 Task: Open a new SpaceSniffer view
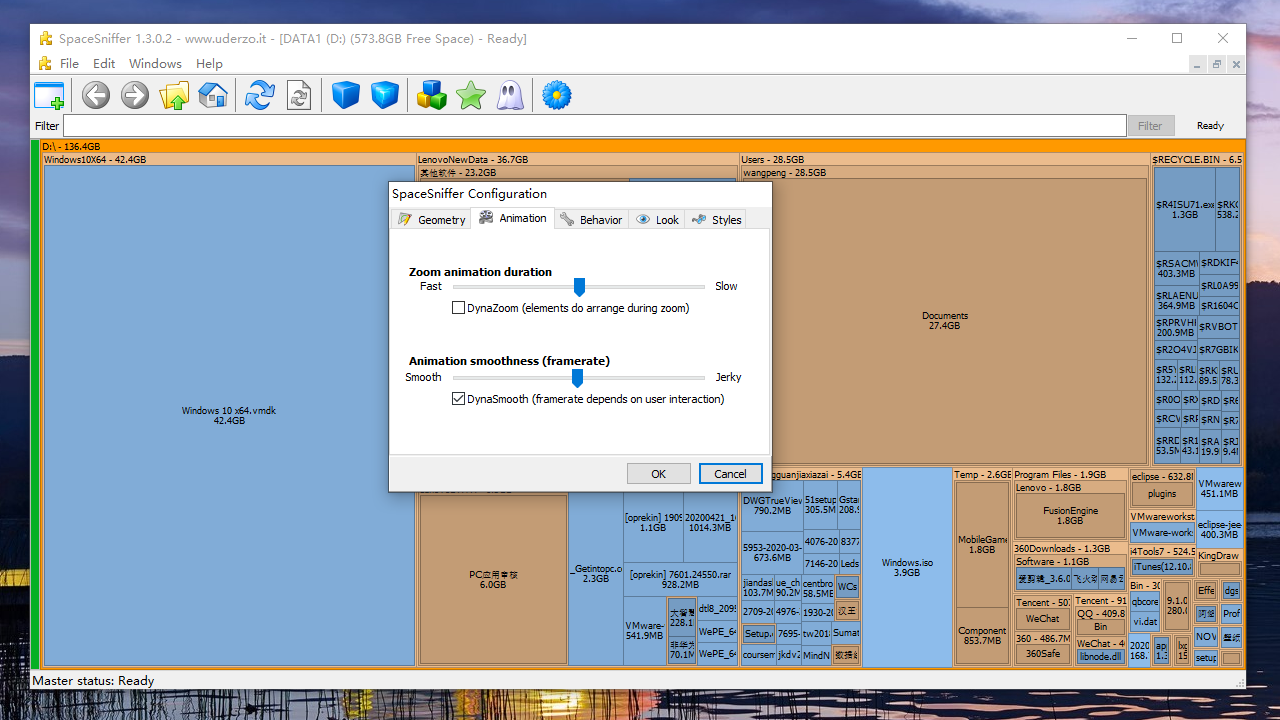coord(48,95)
